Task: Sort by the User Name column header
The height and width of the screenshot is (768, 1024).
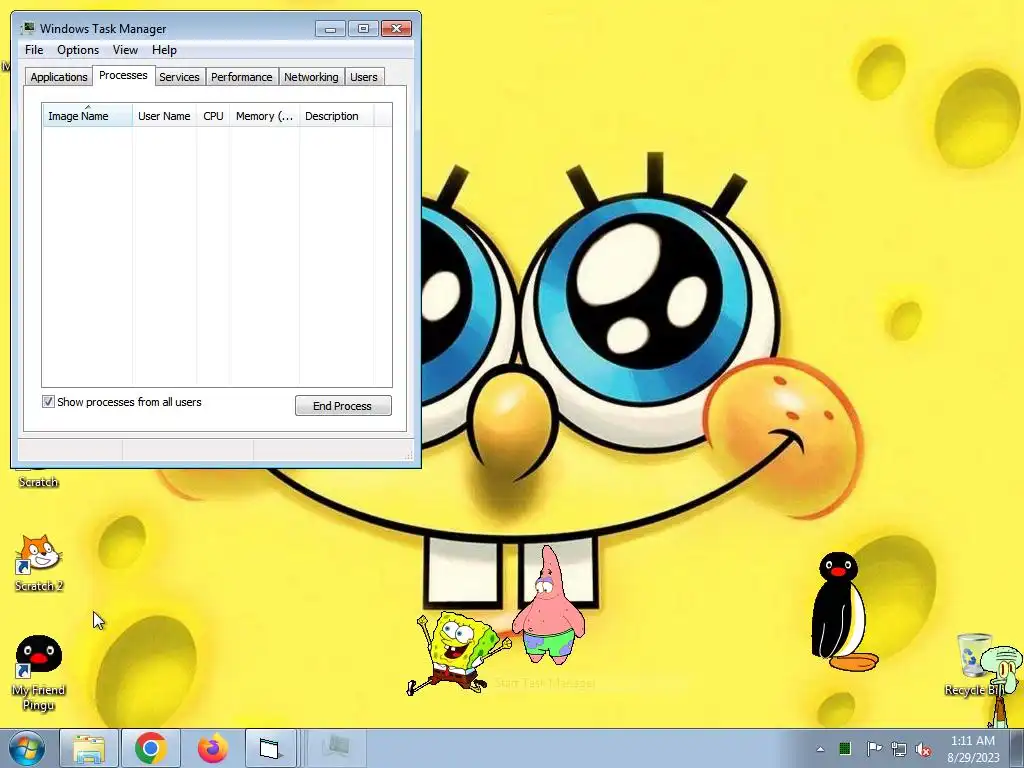Action: click(164, 116)
